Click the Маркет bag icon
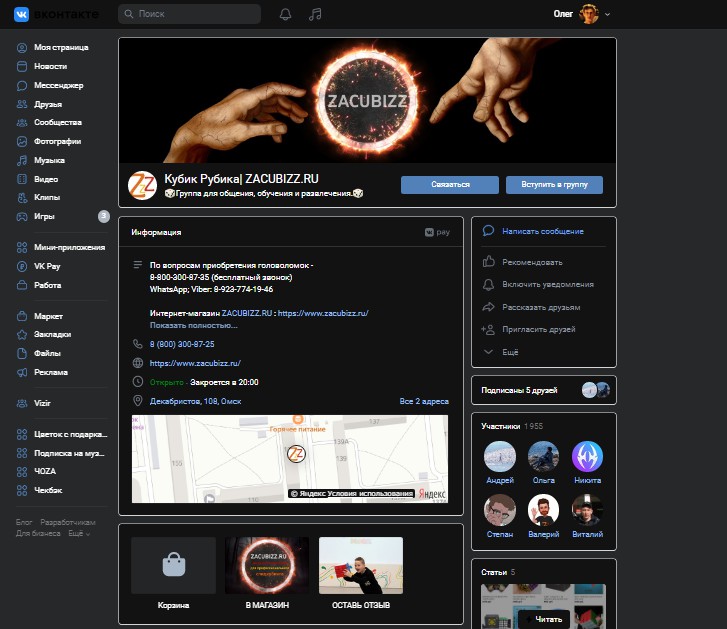 tap(22, 316)
